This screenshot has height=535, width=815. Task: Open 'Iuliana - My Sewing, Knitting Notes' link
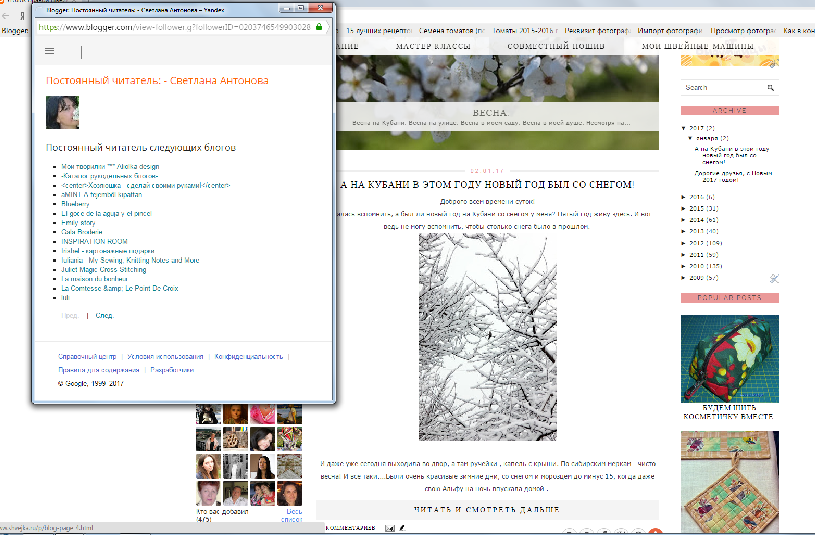[130, 260]
